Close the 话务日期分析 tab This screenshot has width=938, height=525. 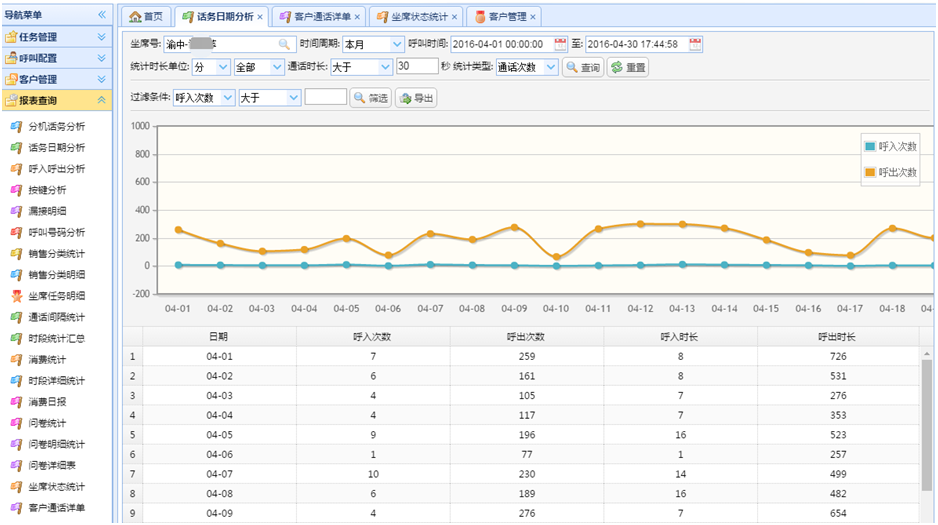point(261,17)
